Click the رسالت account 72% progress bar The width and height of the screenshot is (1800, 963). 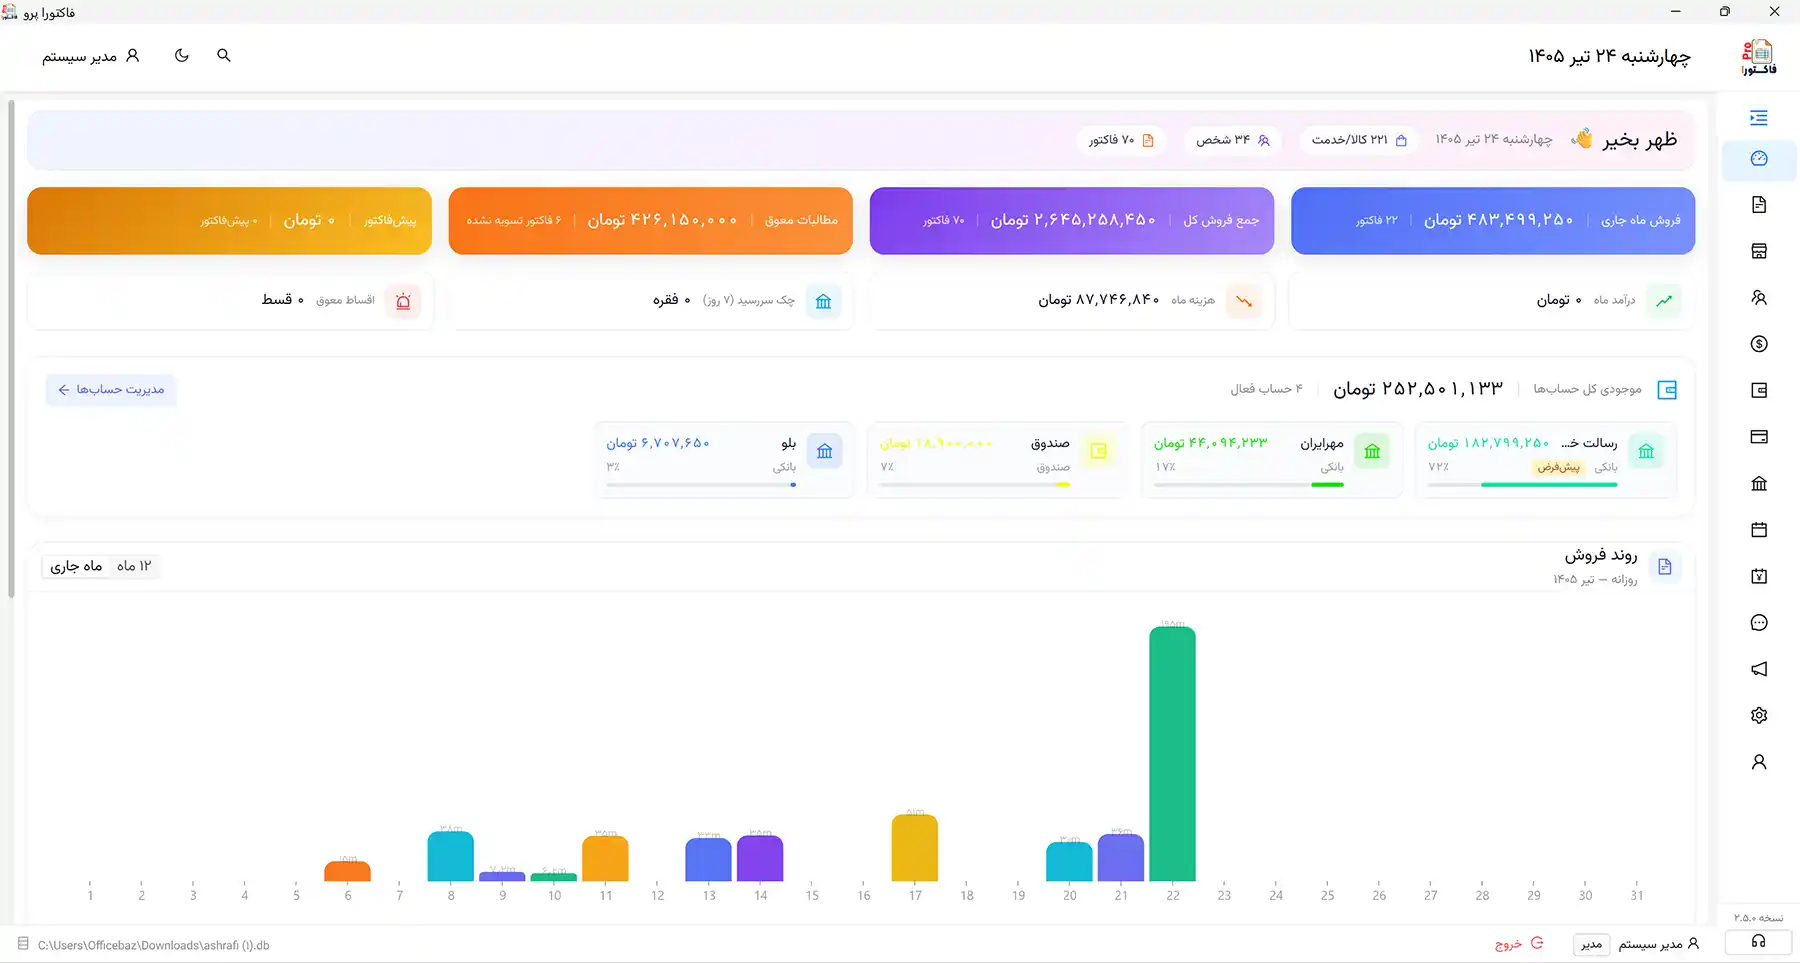pyautogui.click(x=1522, y=485)
